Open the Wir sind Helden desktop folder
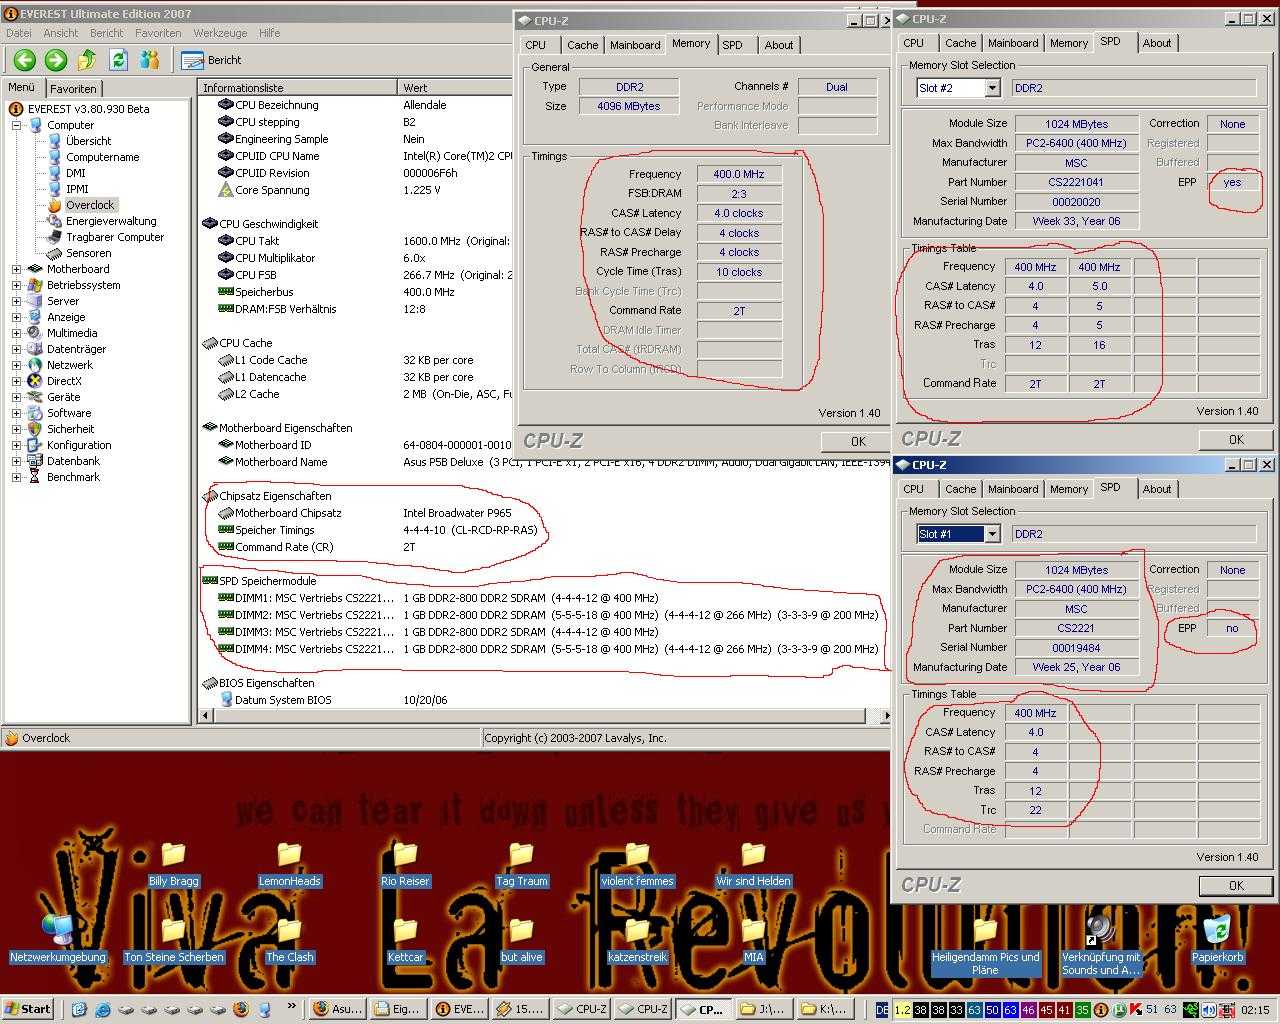 click(753, 865)
